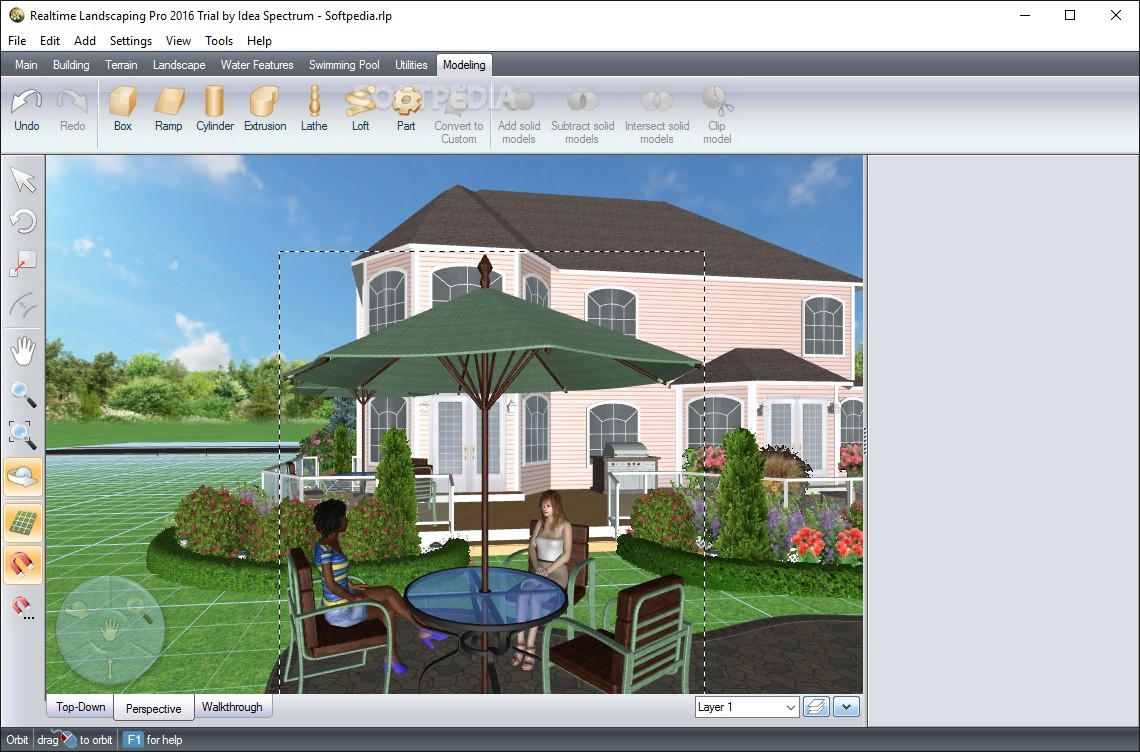Image resolution: width=1140 pixels, height=752 pixels.
Task: Close the Realtime Landscaping window
Action: point(1116,15)
